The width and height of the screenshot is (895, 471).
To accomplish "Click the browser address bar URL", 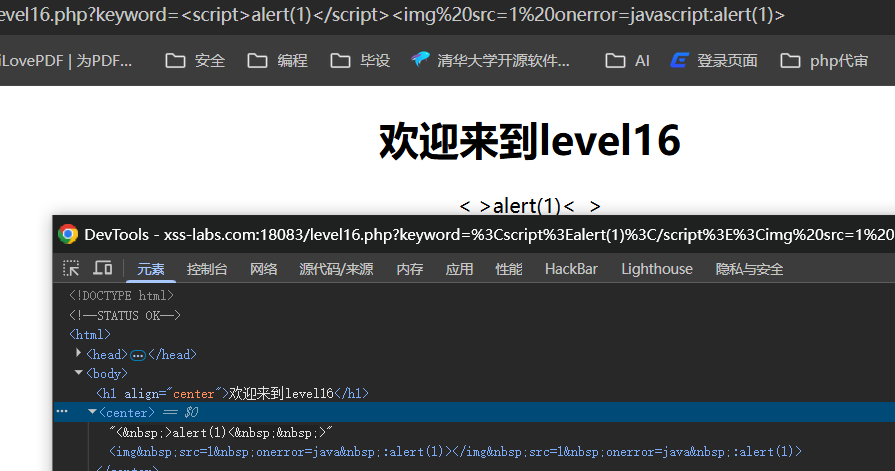I will click(x=392, y=14).
